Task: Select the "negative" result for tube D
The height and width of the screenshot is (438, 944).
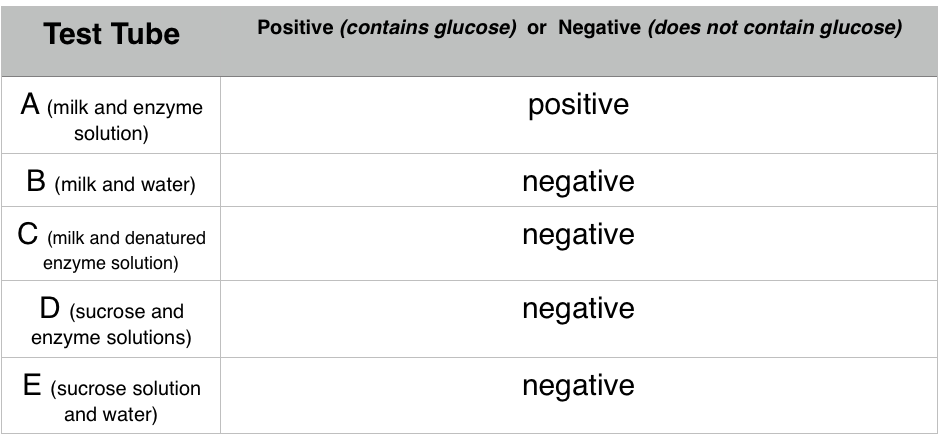Action: [578, 309]
